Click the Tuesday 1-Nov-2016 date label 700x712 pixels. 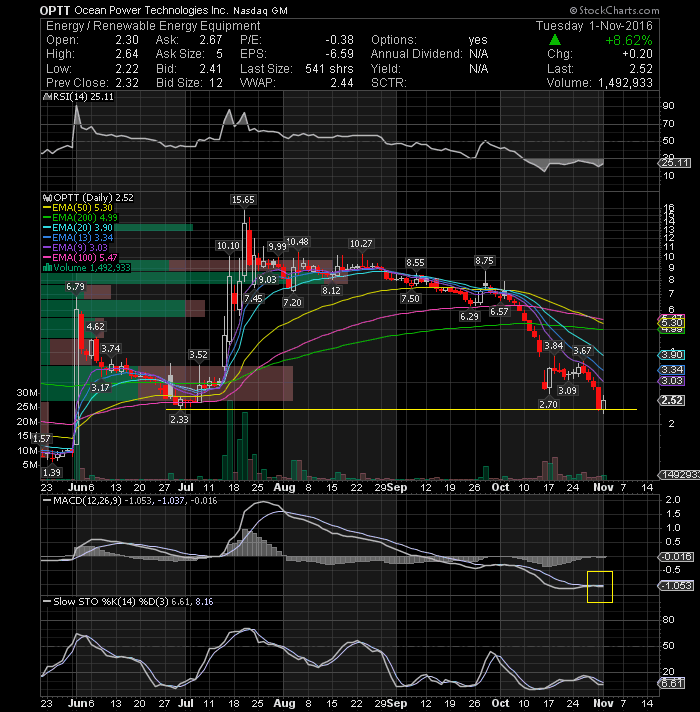[594, 26]
